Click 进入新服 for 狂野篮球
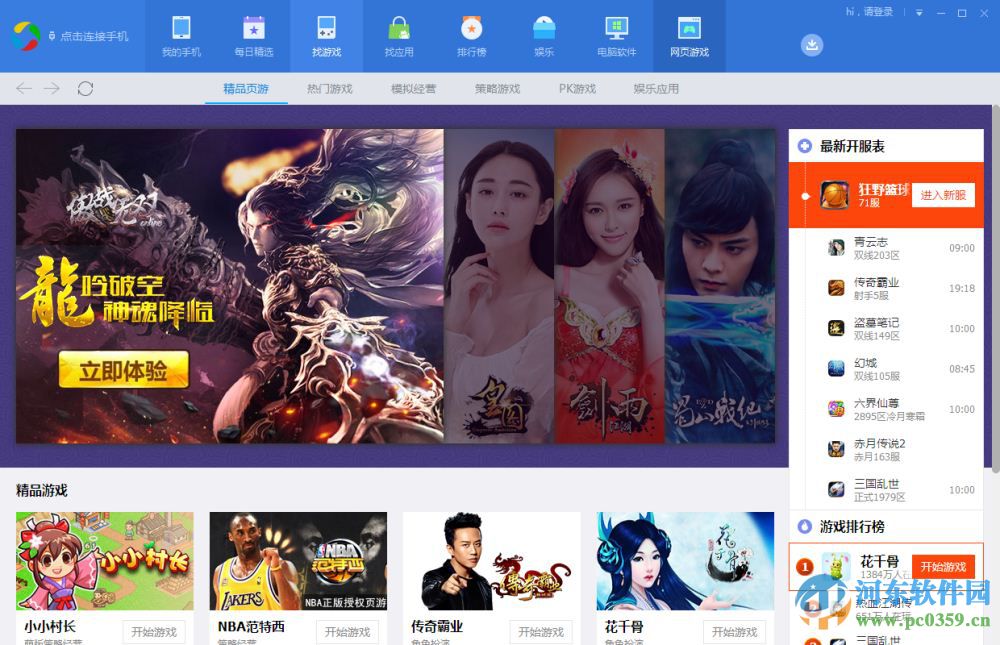 [x=944, y=195]
